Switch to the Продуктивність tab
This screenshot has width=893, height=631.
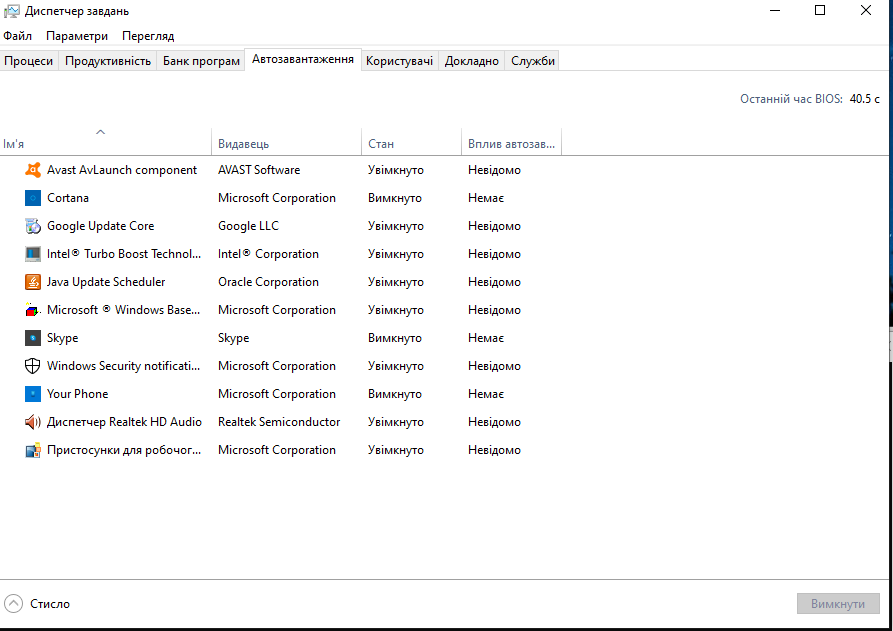click(108, 61)
